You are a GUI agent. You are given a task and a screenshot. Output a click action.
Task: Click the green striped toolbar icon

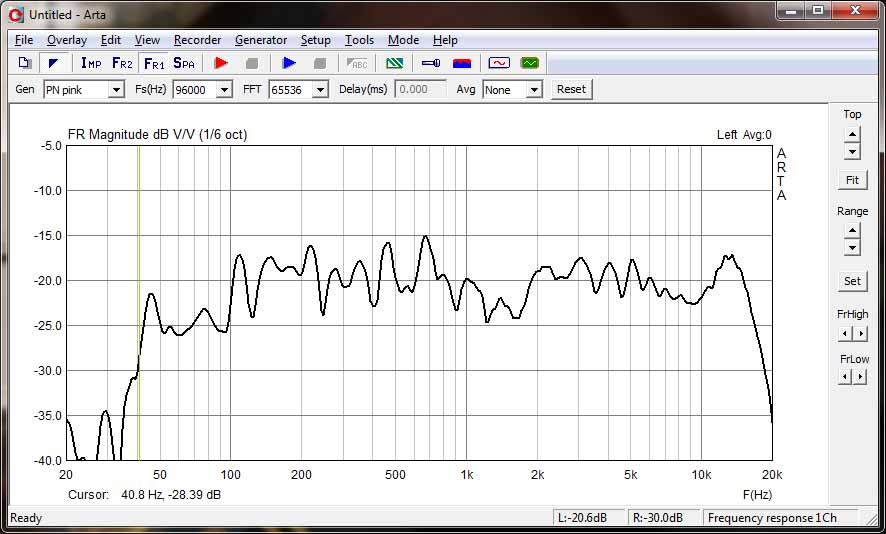pyautogui.click(x=394, y=63)
